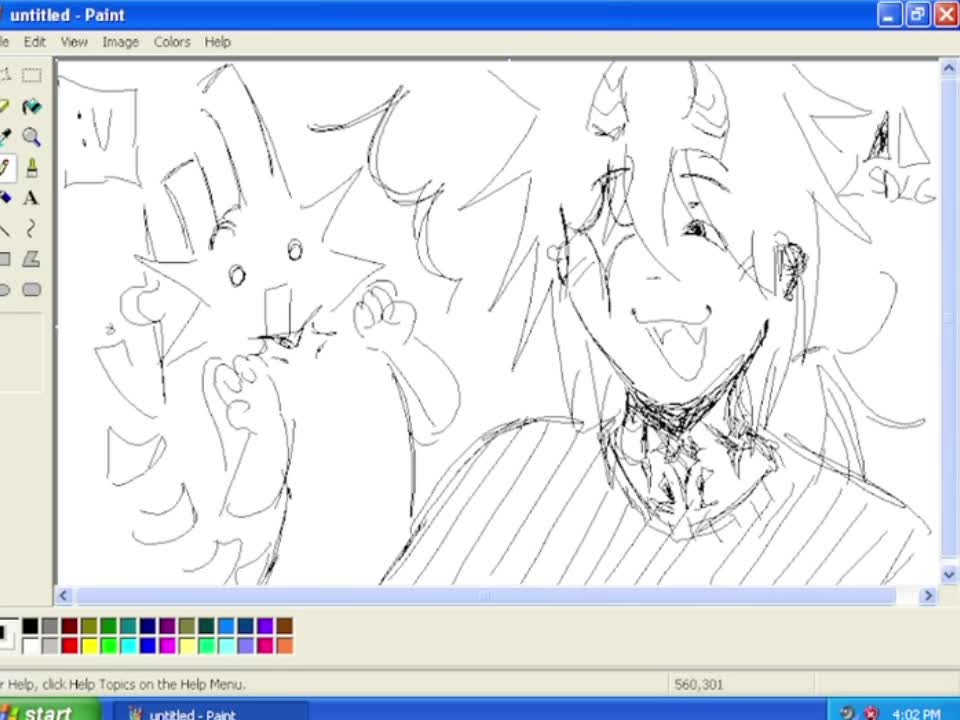Select the rectangular Select tool
The image size is (960, 720).
click(32, 75)
